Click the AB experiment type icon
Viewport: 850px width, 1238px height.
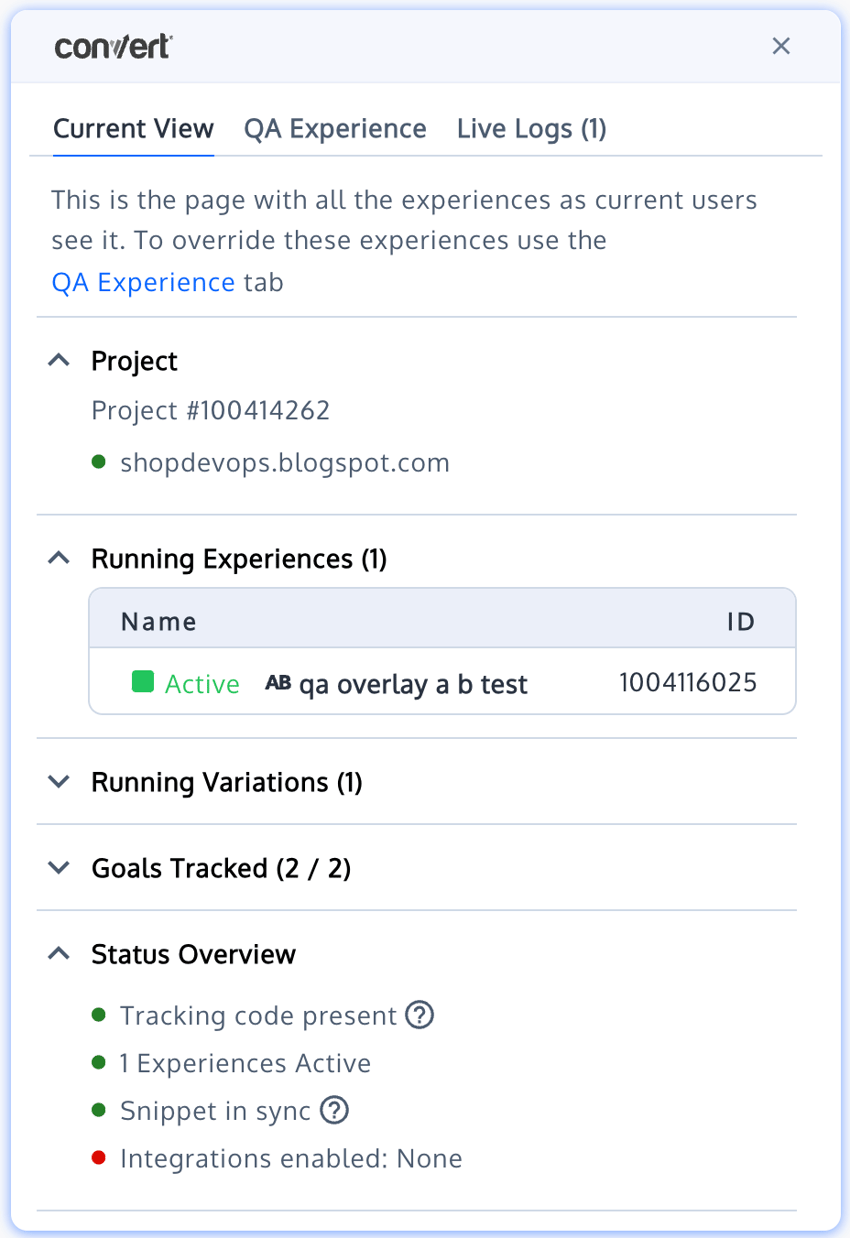click(x=277, y=683)
